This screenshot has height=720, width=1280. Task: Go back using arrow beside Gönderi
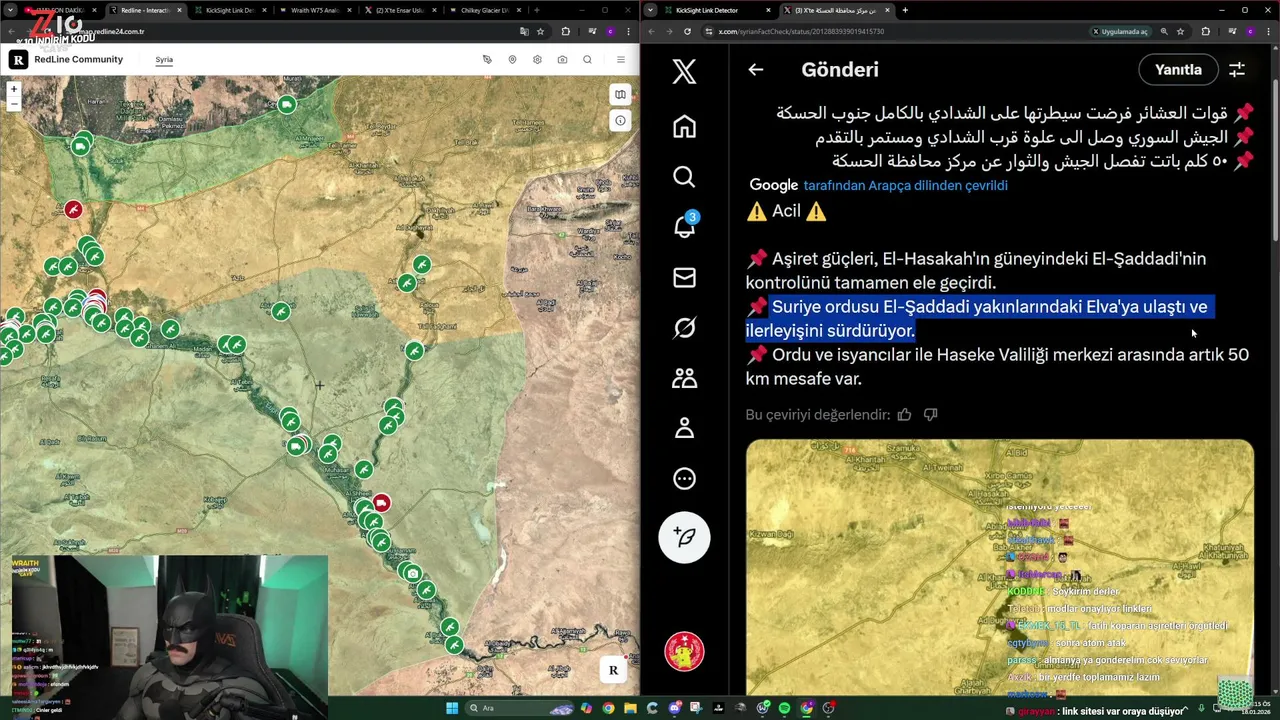(x=756, y=70)
